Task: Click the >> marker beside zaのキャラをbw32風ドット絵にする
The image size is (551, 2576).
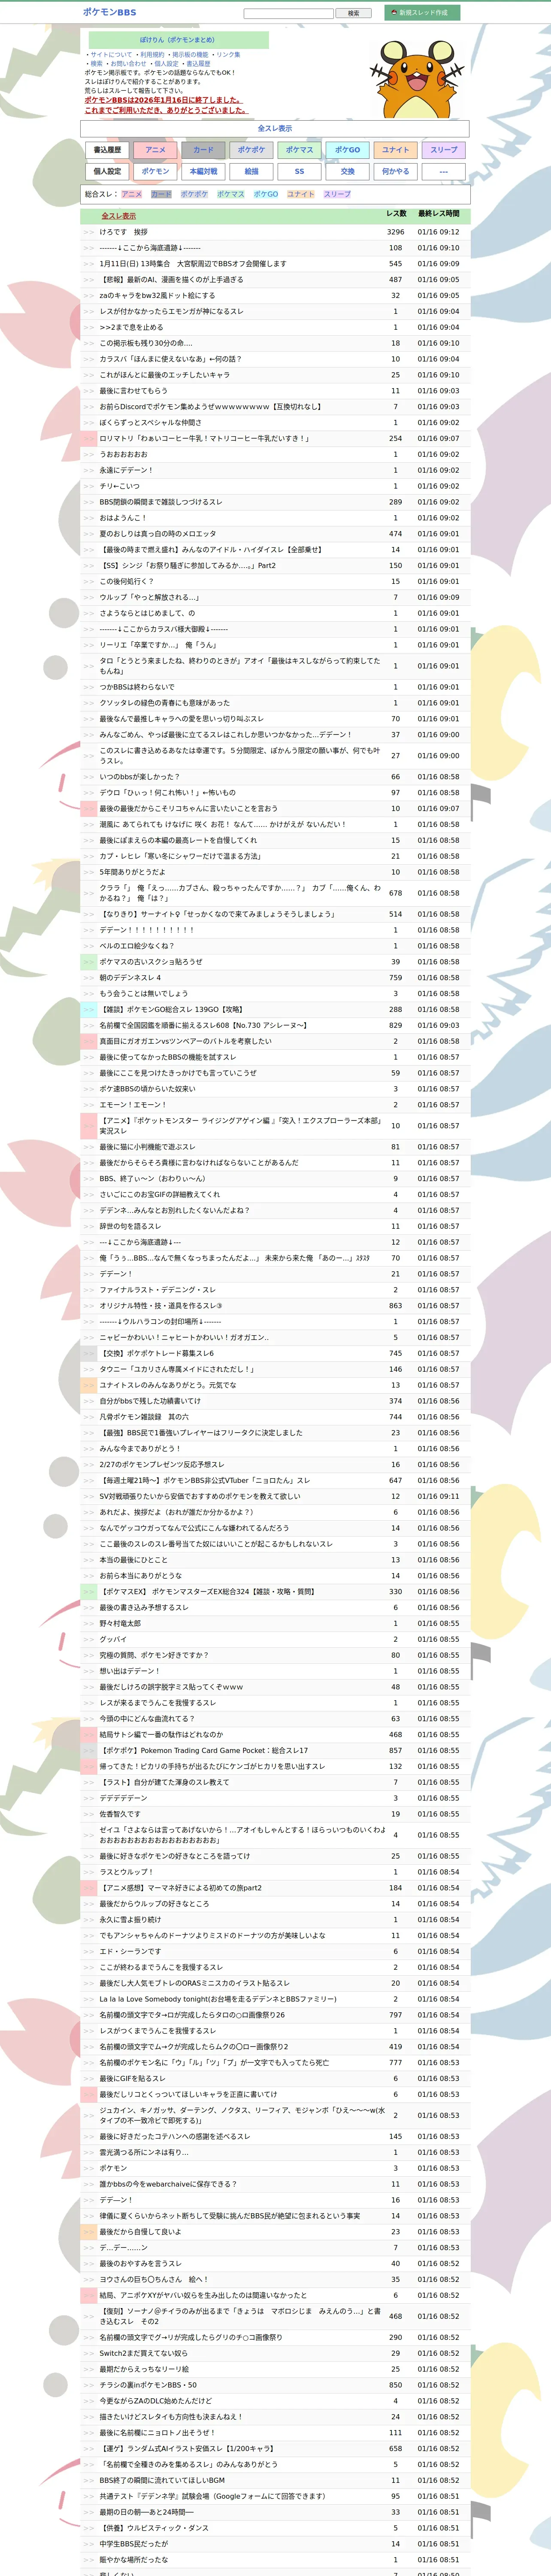Action: click(89, 295)
